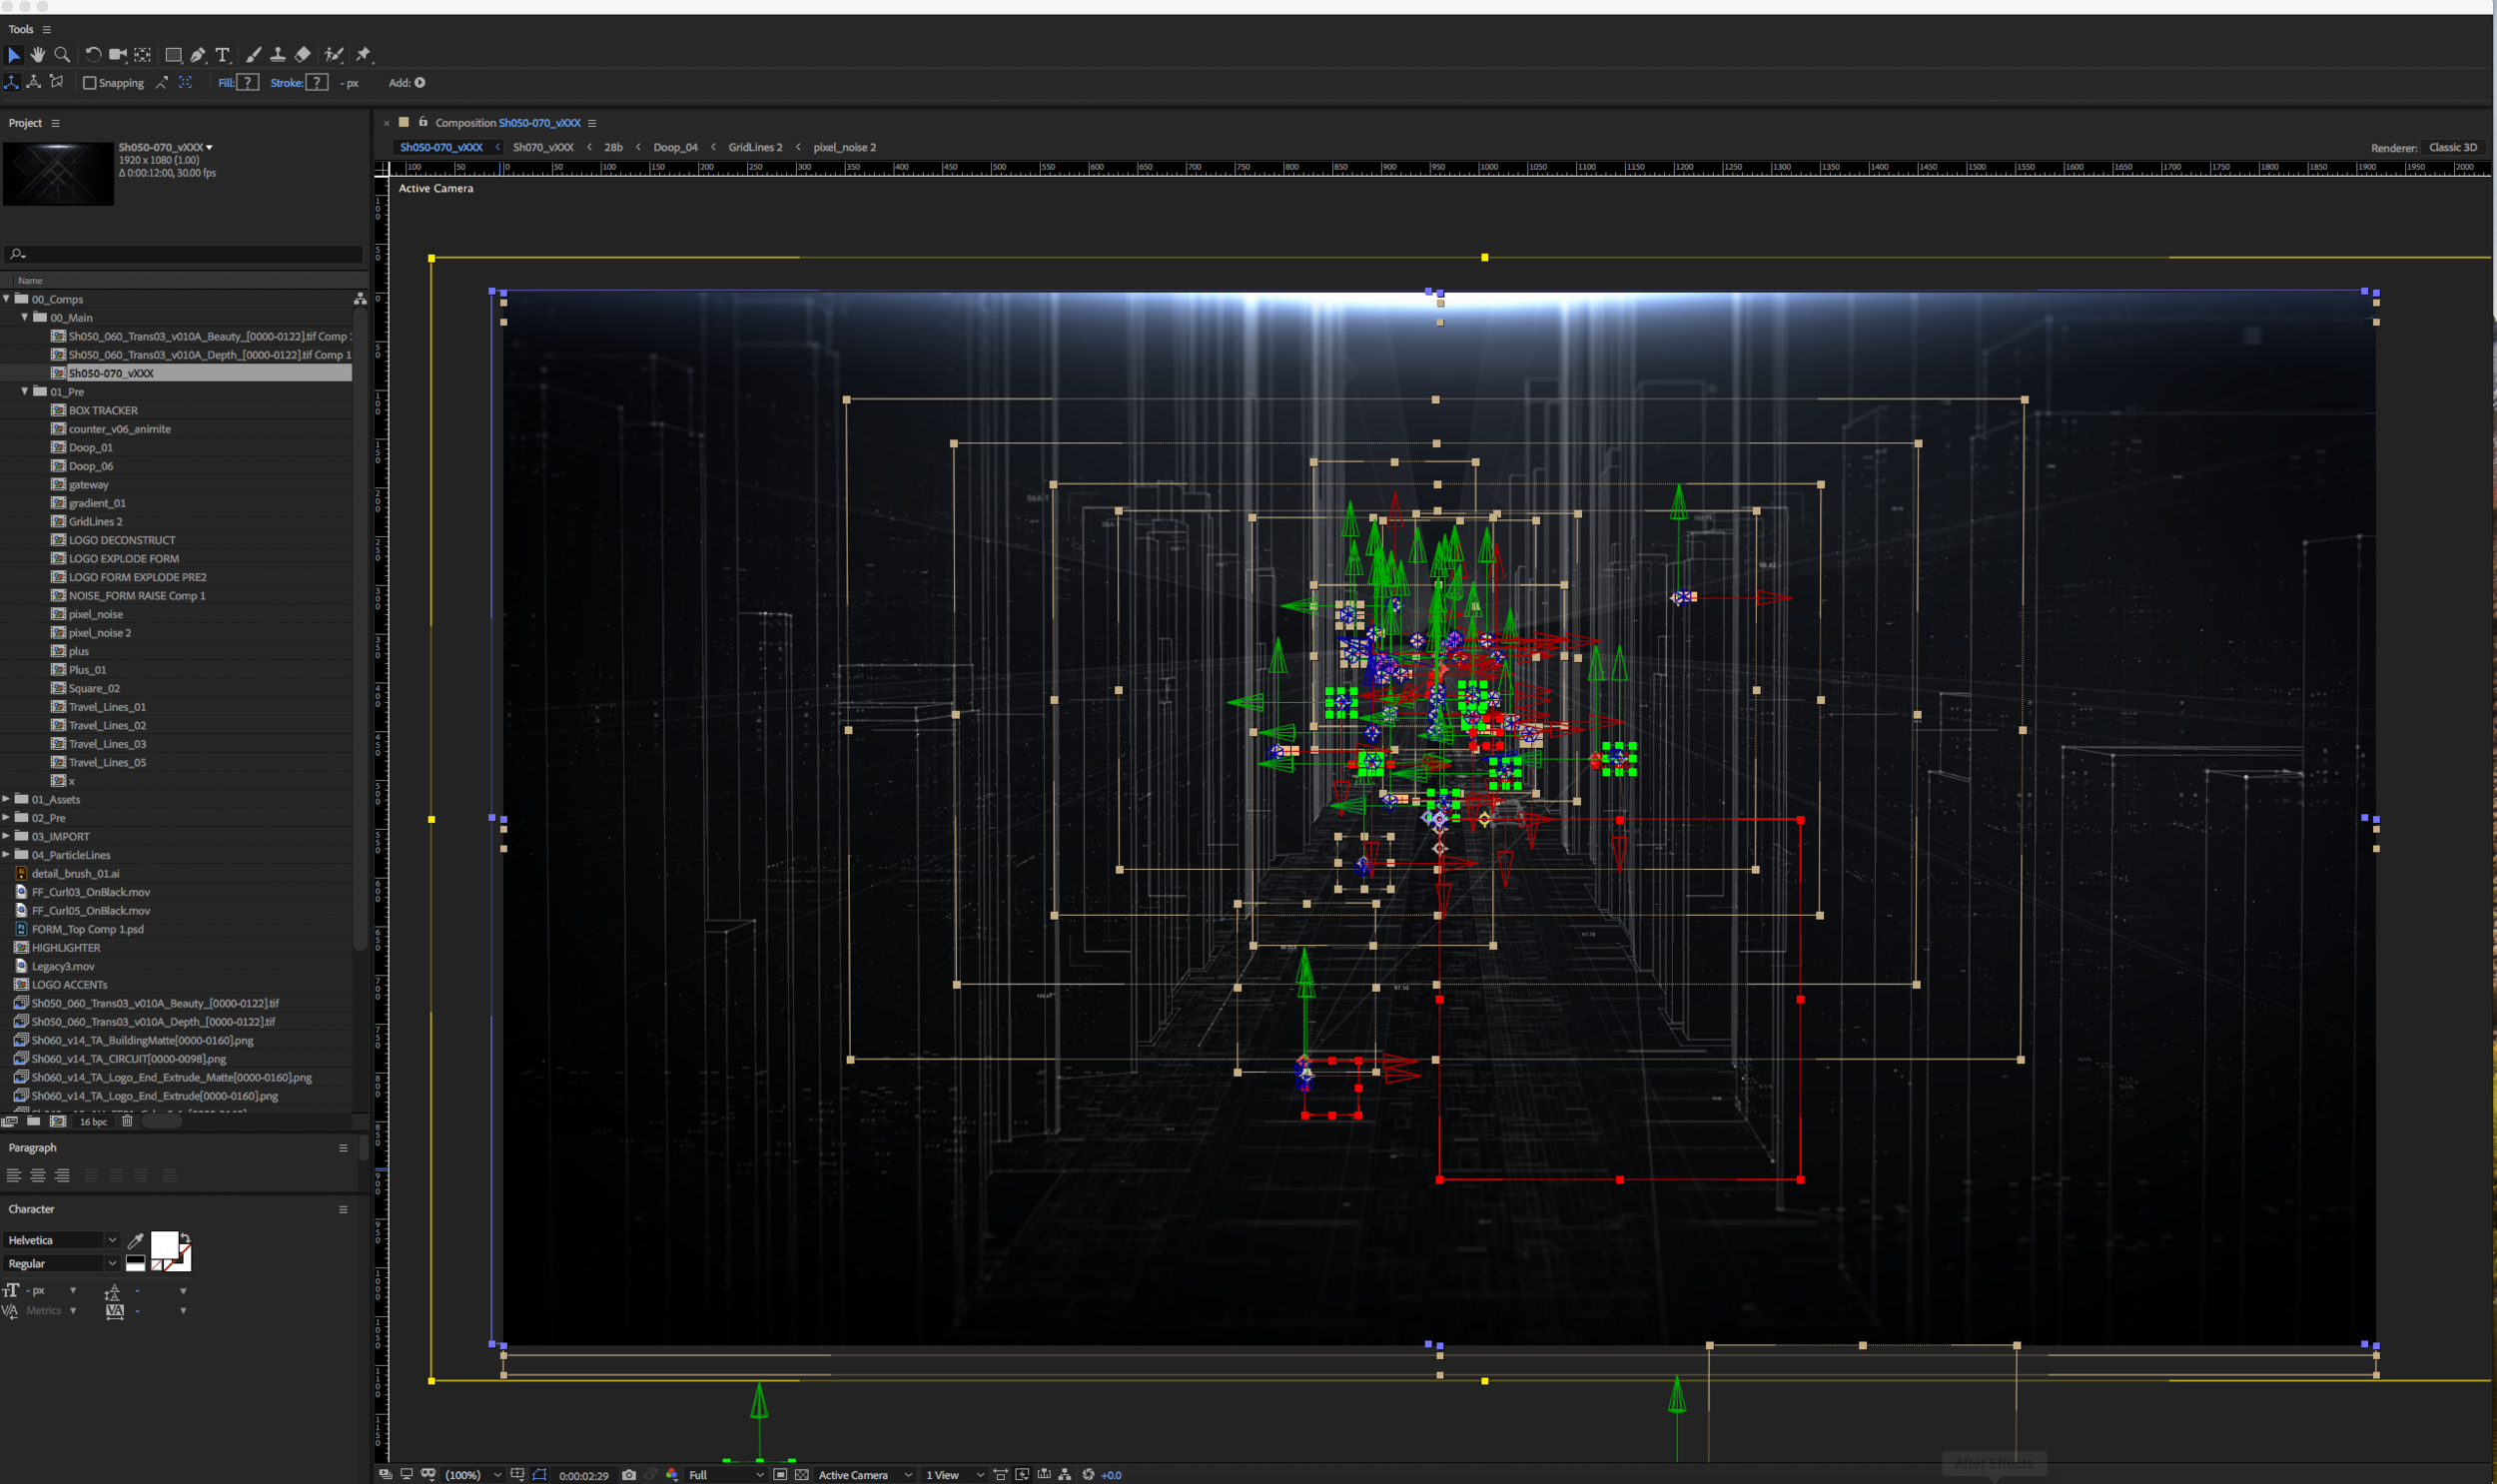Select the Horizontal Type tool

222,55
